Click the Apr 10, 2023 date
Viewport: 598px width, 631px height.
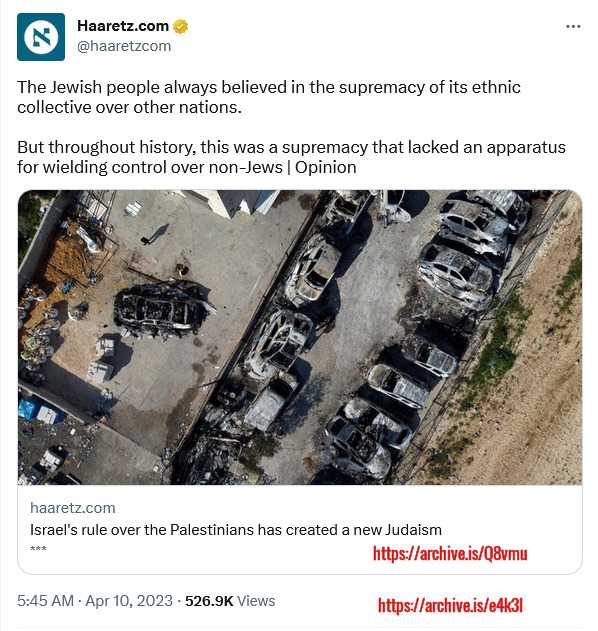click(x=129, y=601)
